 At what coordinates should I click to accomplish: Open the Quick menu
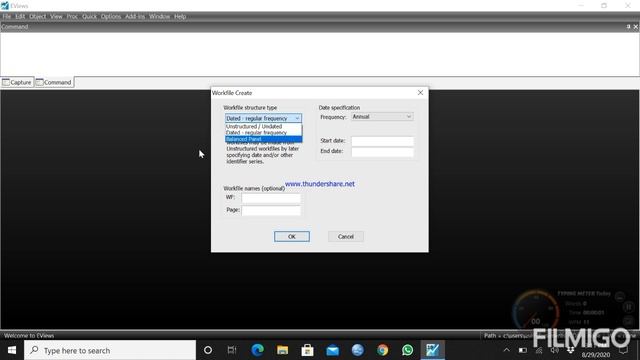[89, 16]
